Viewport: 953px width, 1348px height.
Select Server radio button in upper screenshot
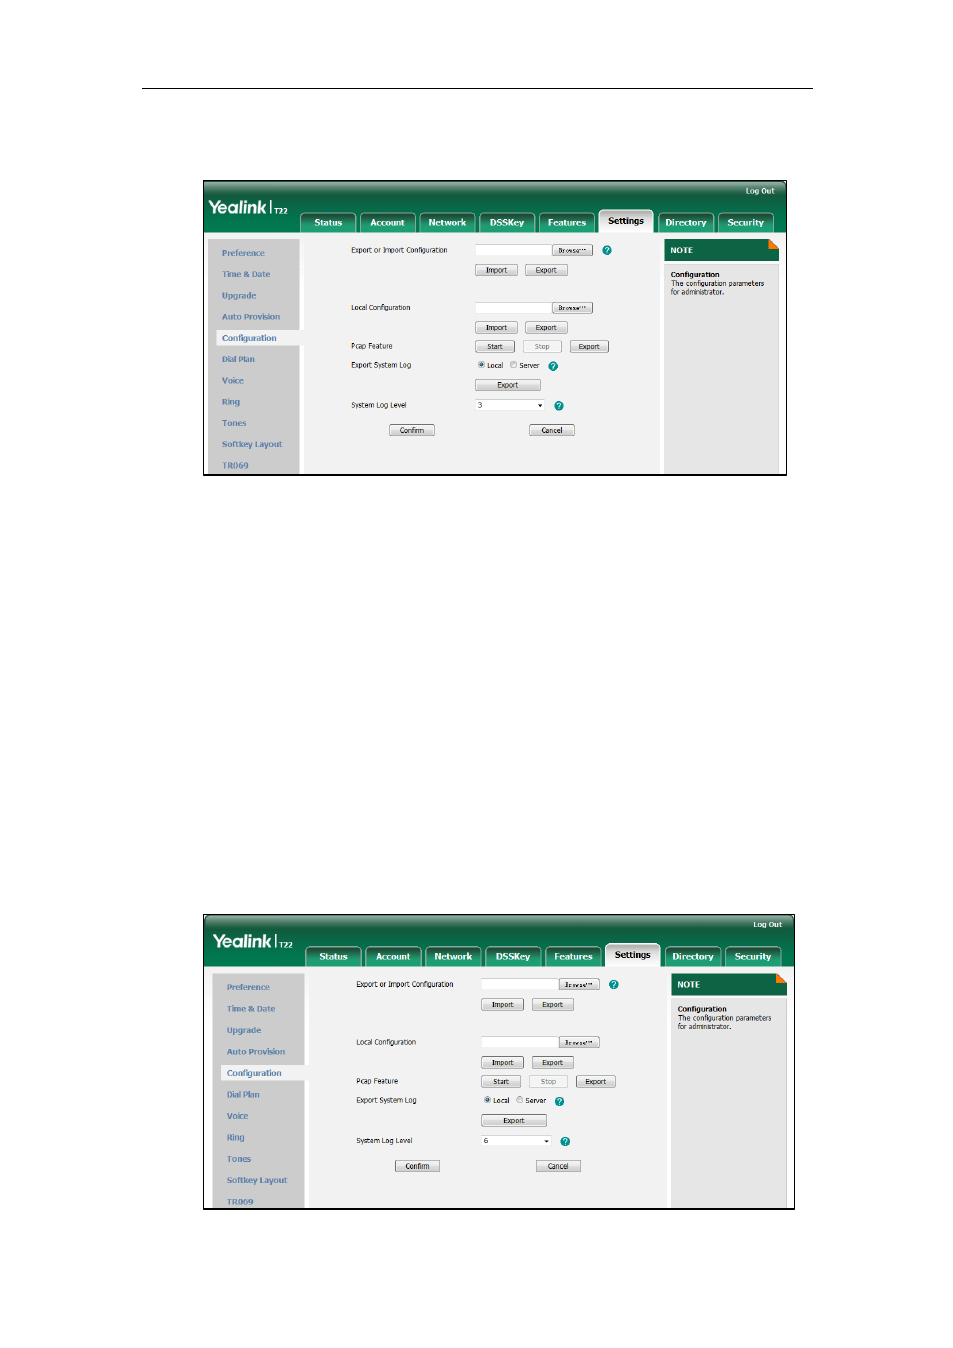pyautogui.click(x=513, y=365)
